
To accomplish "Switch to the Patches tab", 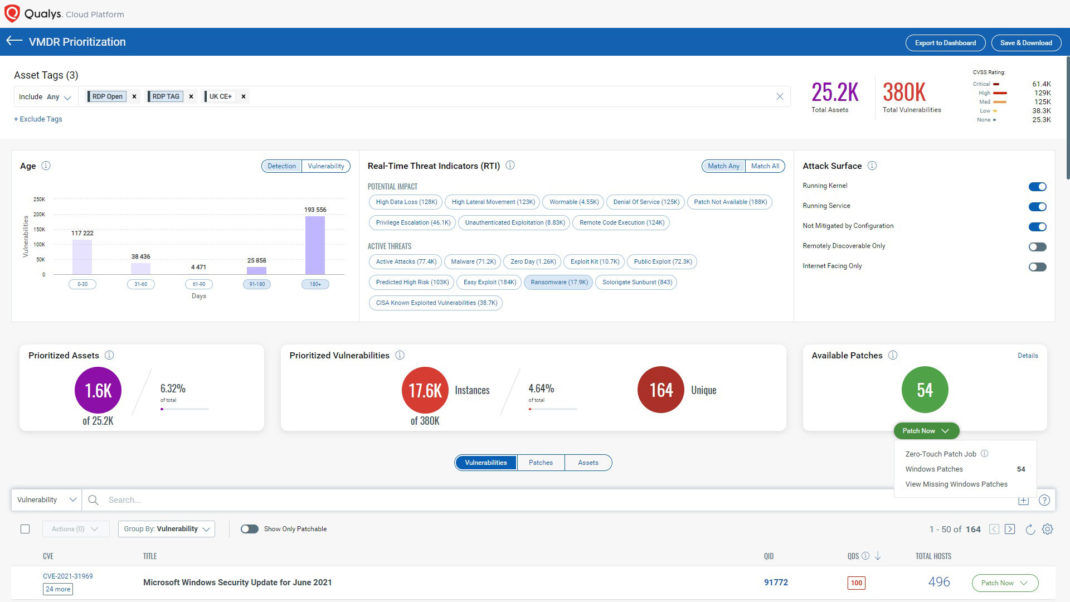I will tap(540, 463).
